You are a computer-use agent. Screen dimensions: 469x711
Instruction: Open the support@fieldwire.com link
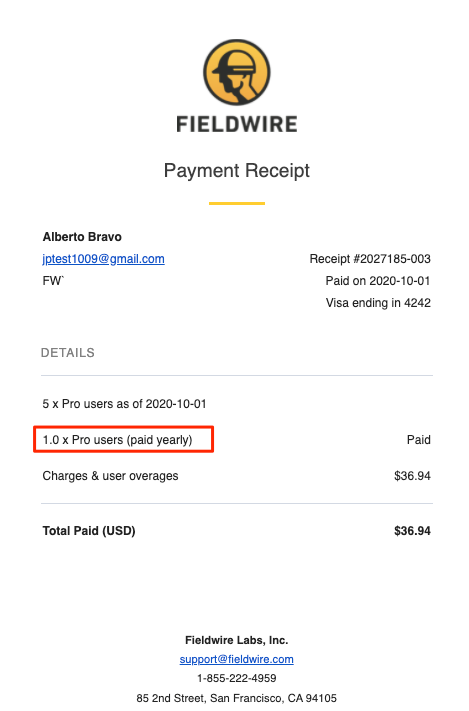pyautogui.click(x=236, y=659)
